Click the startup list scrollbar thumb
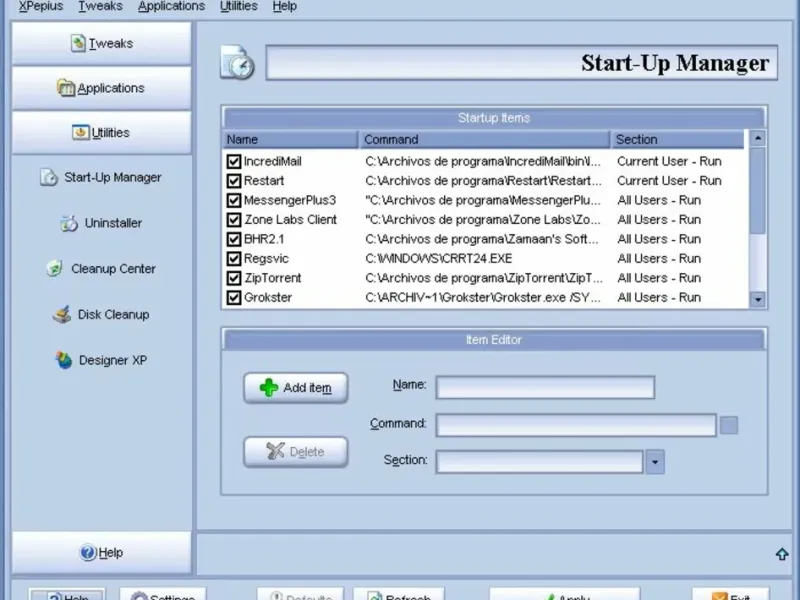This screenshot has height=600, width=800. [758, 191]
